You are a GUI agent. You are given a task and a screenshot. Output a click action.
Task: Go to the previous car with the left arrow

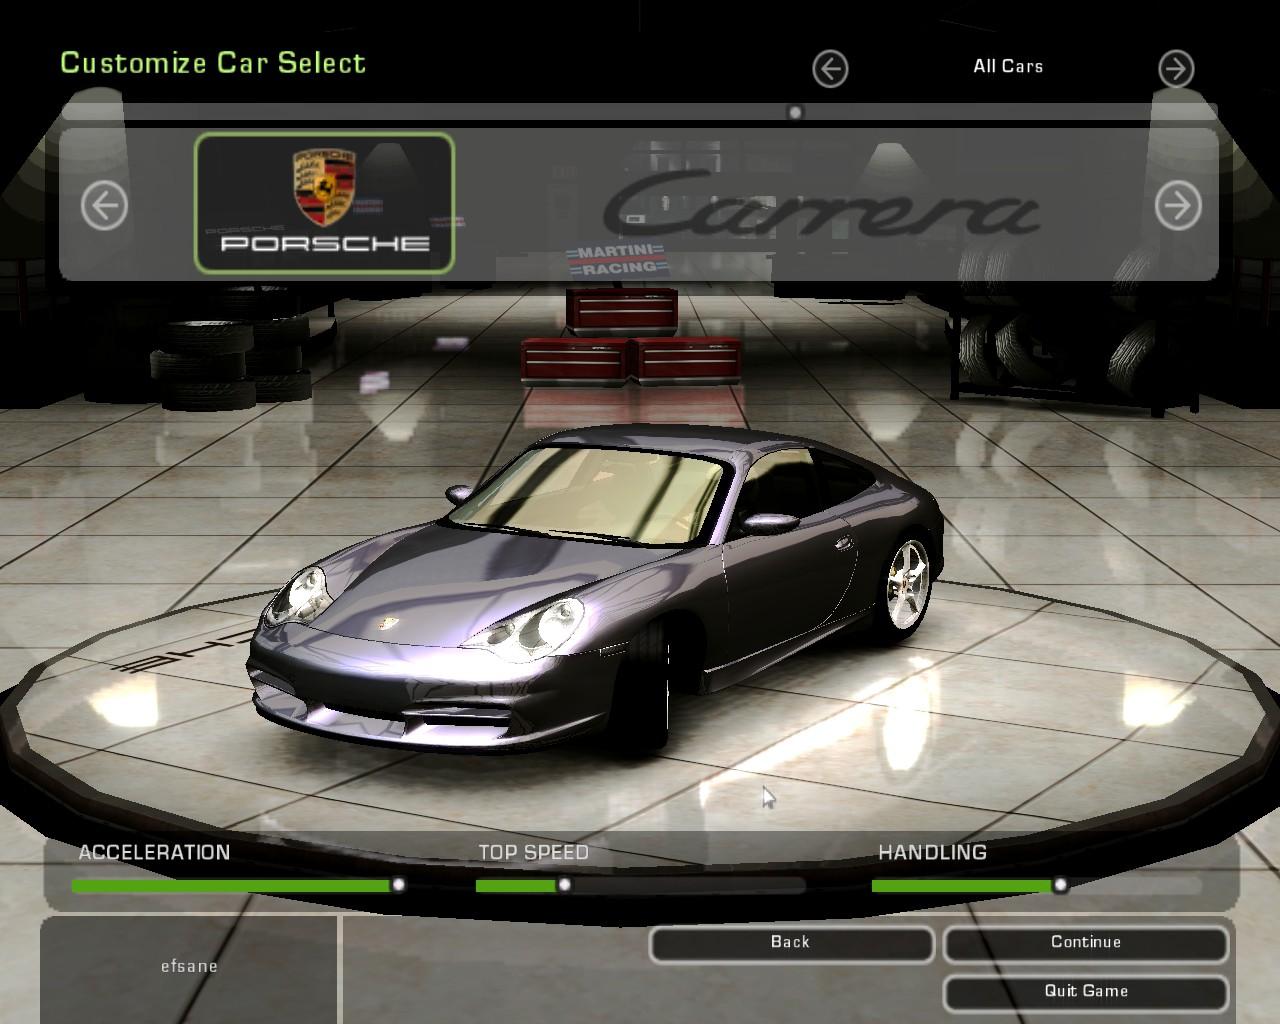pos(104,206)
